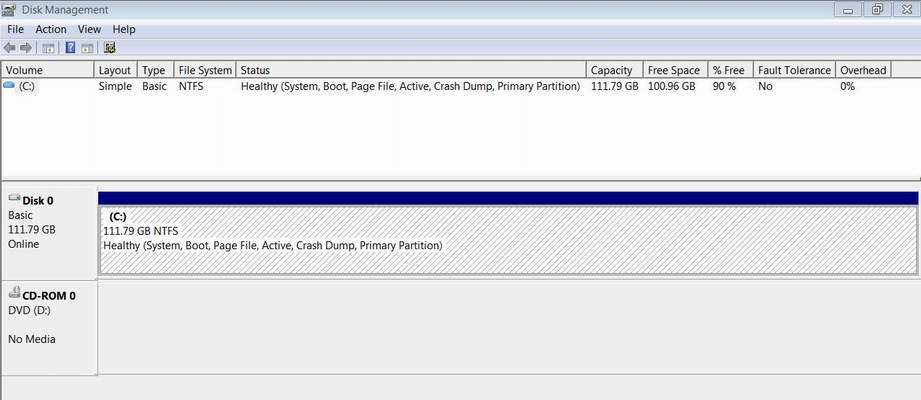The width and height of the screenshot is (921, 400).
Task: Click the DVD (D:) text
Action: click(29, 310)
